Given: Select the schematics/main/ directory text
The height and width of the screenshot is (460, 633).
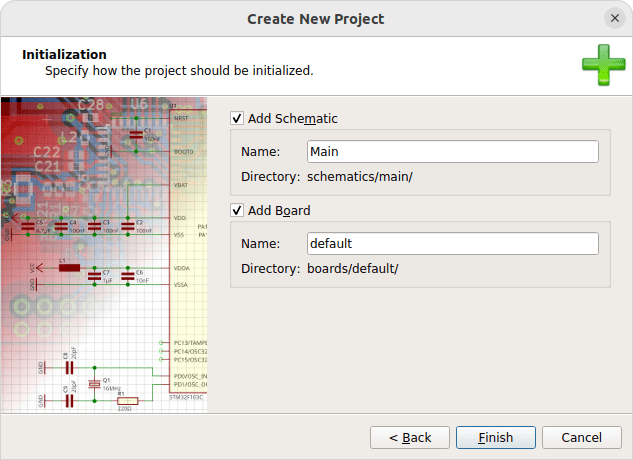Looking at the screenshot, I should tap(360, 176).
